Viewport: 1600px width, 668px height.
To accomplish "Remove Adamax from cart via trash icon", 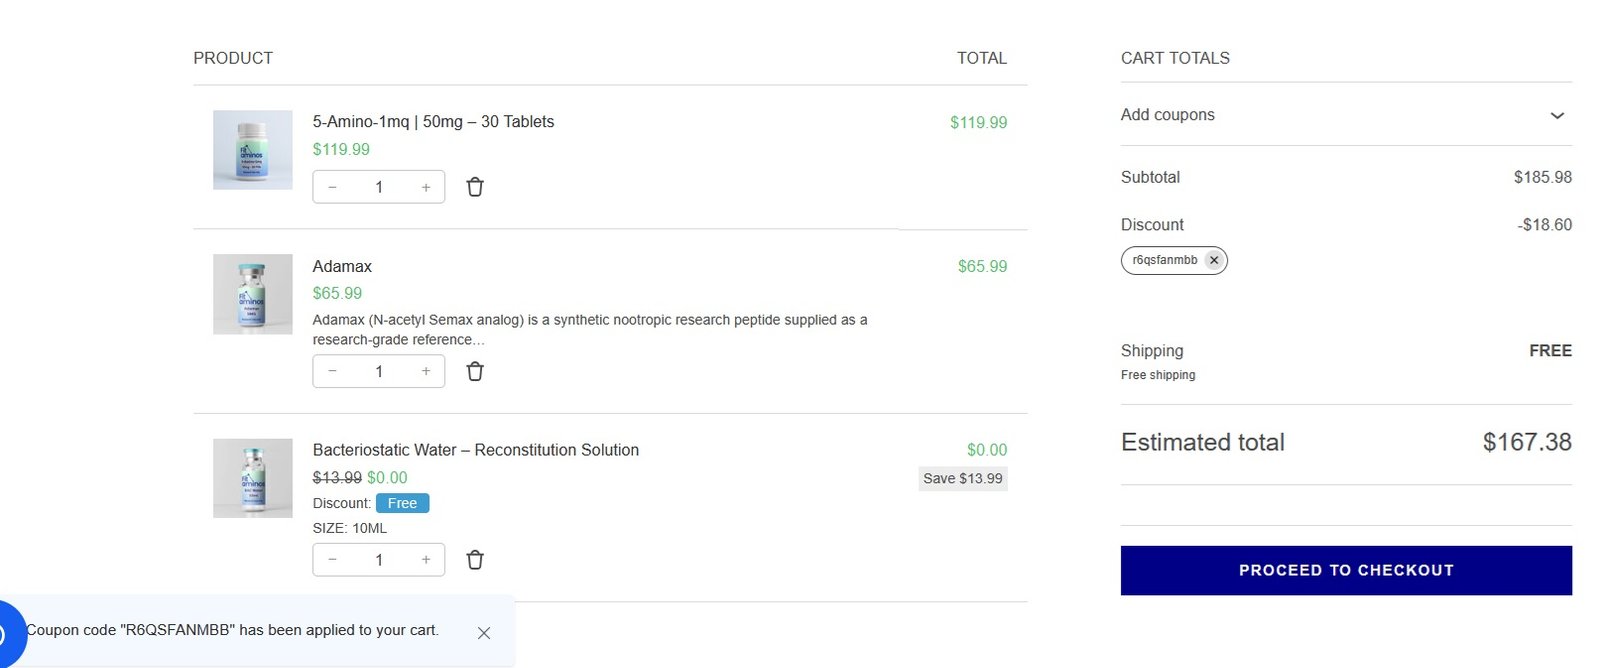I will (475, 371).
